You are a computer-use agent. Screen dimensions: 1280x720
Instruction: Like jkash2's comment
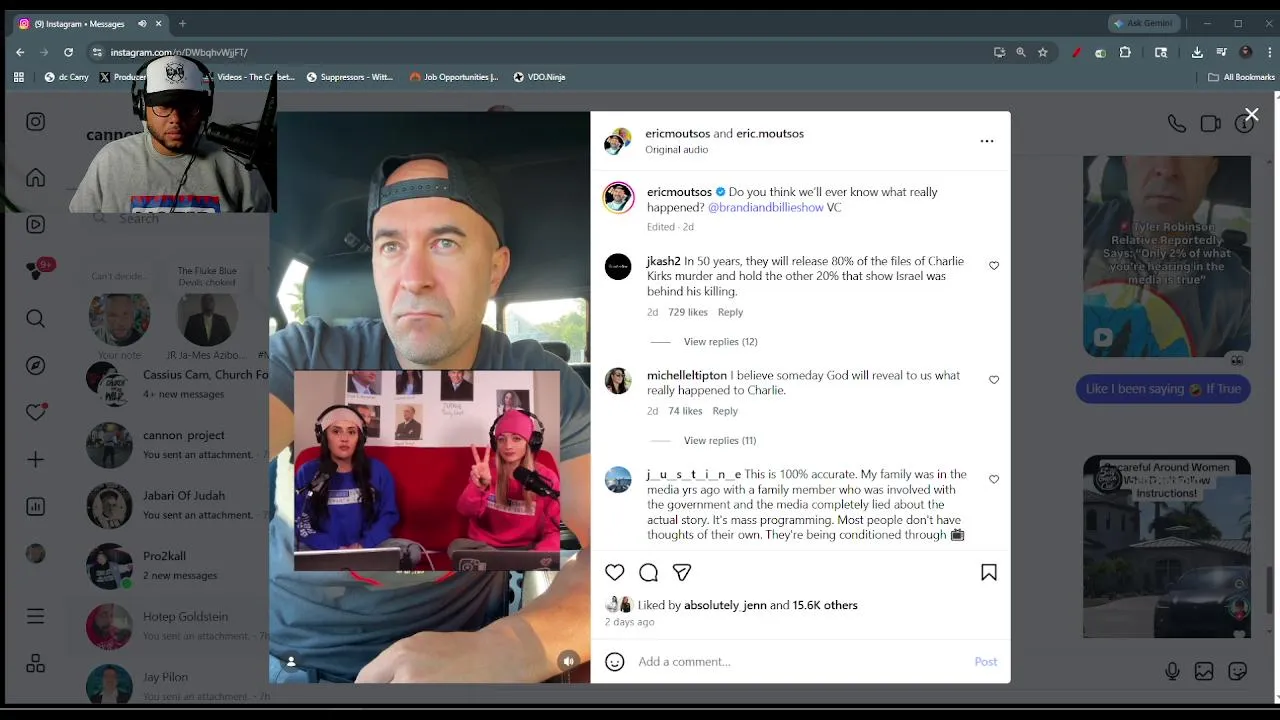tap(994, 266)
